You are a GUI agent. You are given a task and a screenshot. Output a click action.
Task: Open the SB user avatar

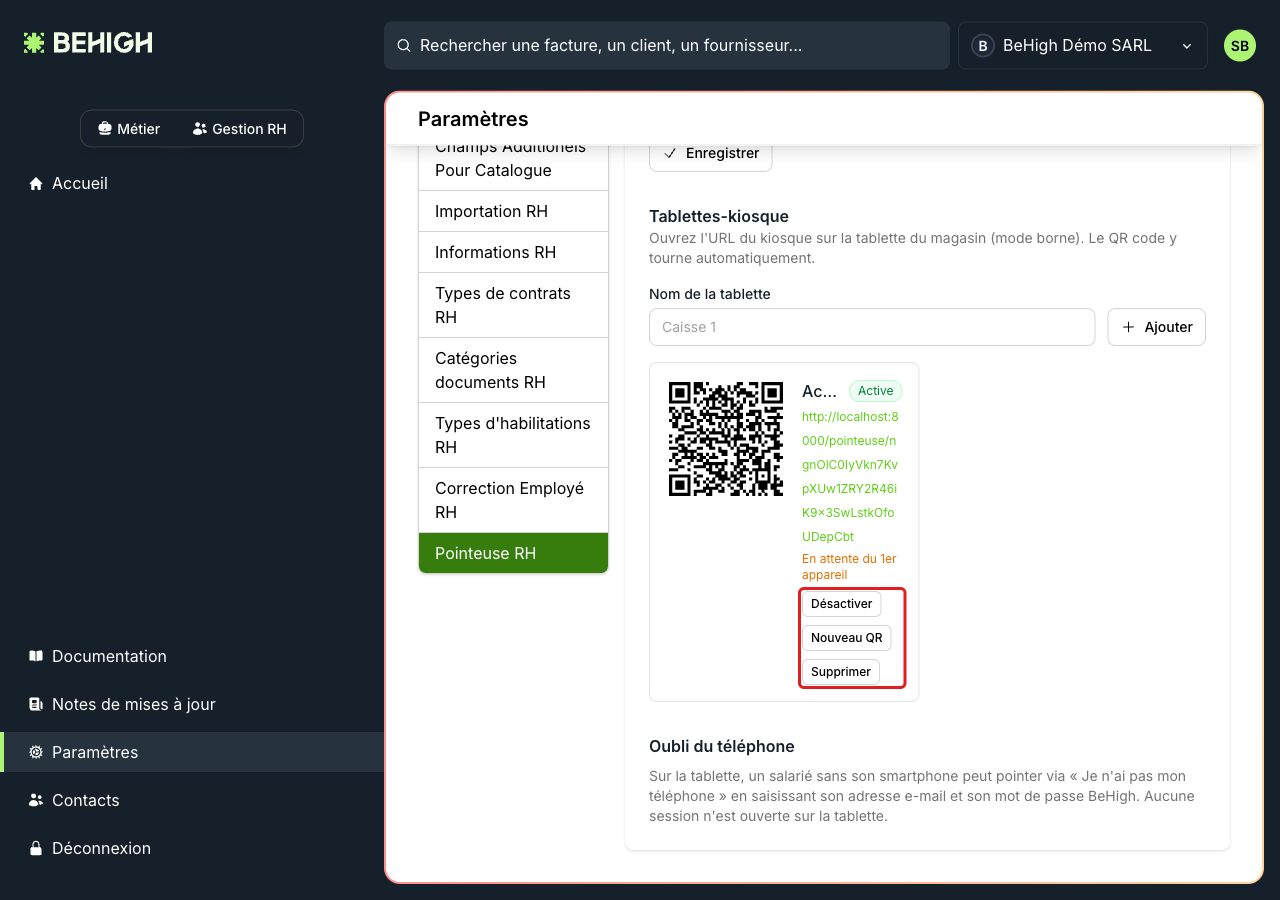1240,46
